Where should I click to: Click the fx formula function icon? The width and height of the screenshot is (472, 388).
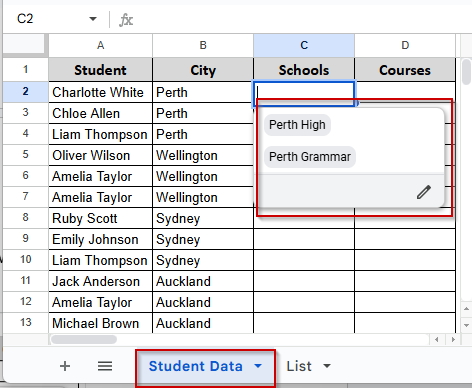(x=126, y=20)
